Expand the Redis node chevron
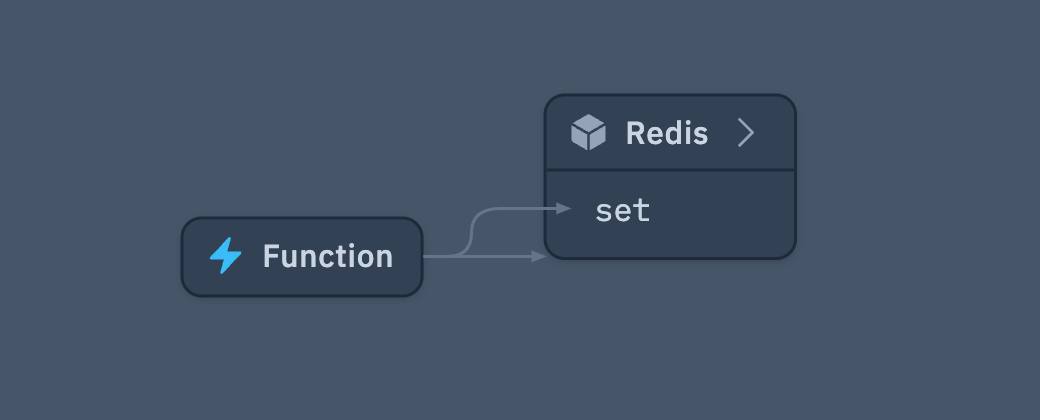The width and height of the screenshot is (1040, 420). 745,132
